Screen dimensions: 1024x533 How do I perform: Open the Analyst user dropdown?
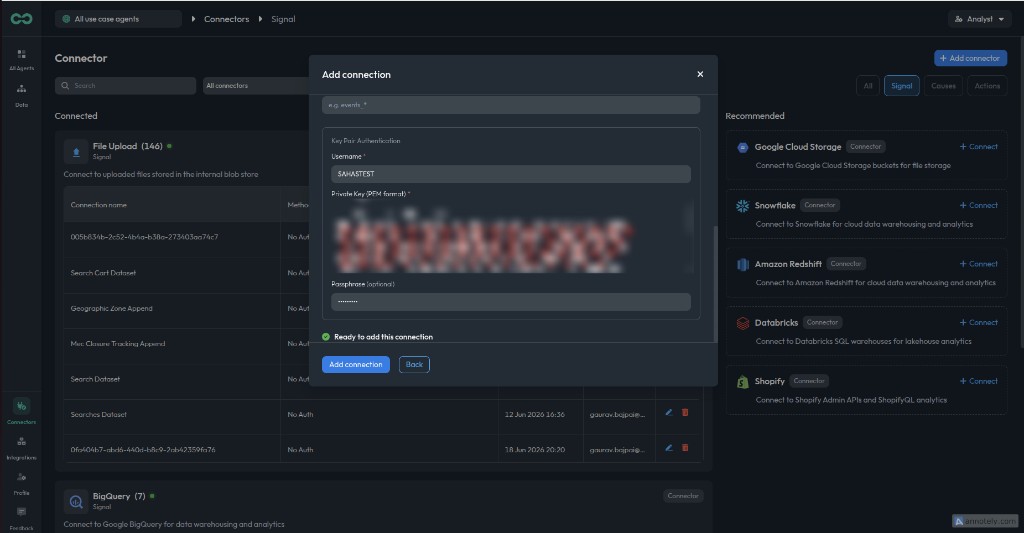point(979,19)
